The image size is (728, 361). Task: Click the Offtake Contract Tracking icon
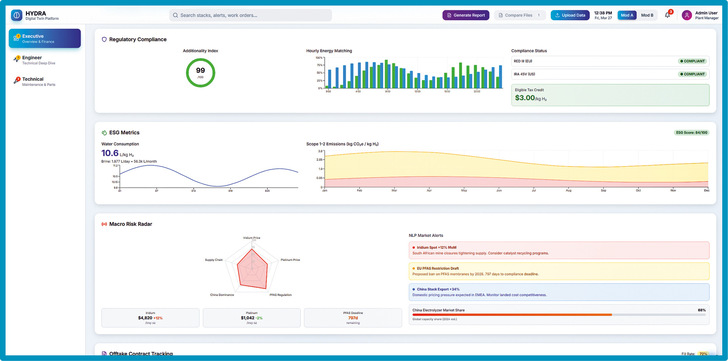(x=104, y=354)
